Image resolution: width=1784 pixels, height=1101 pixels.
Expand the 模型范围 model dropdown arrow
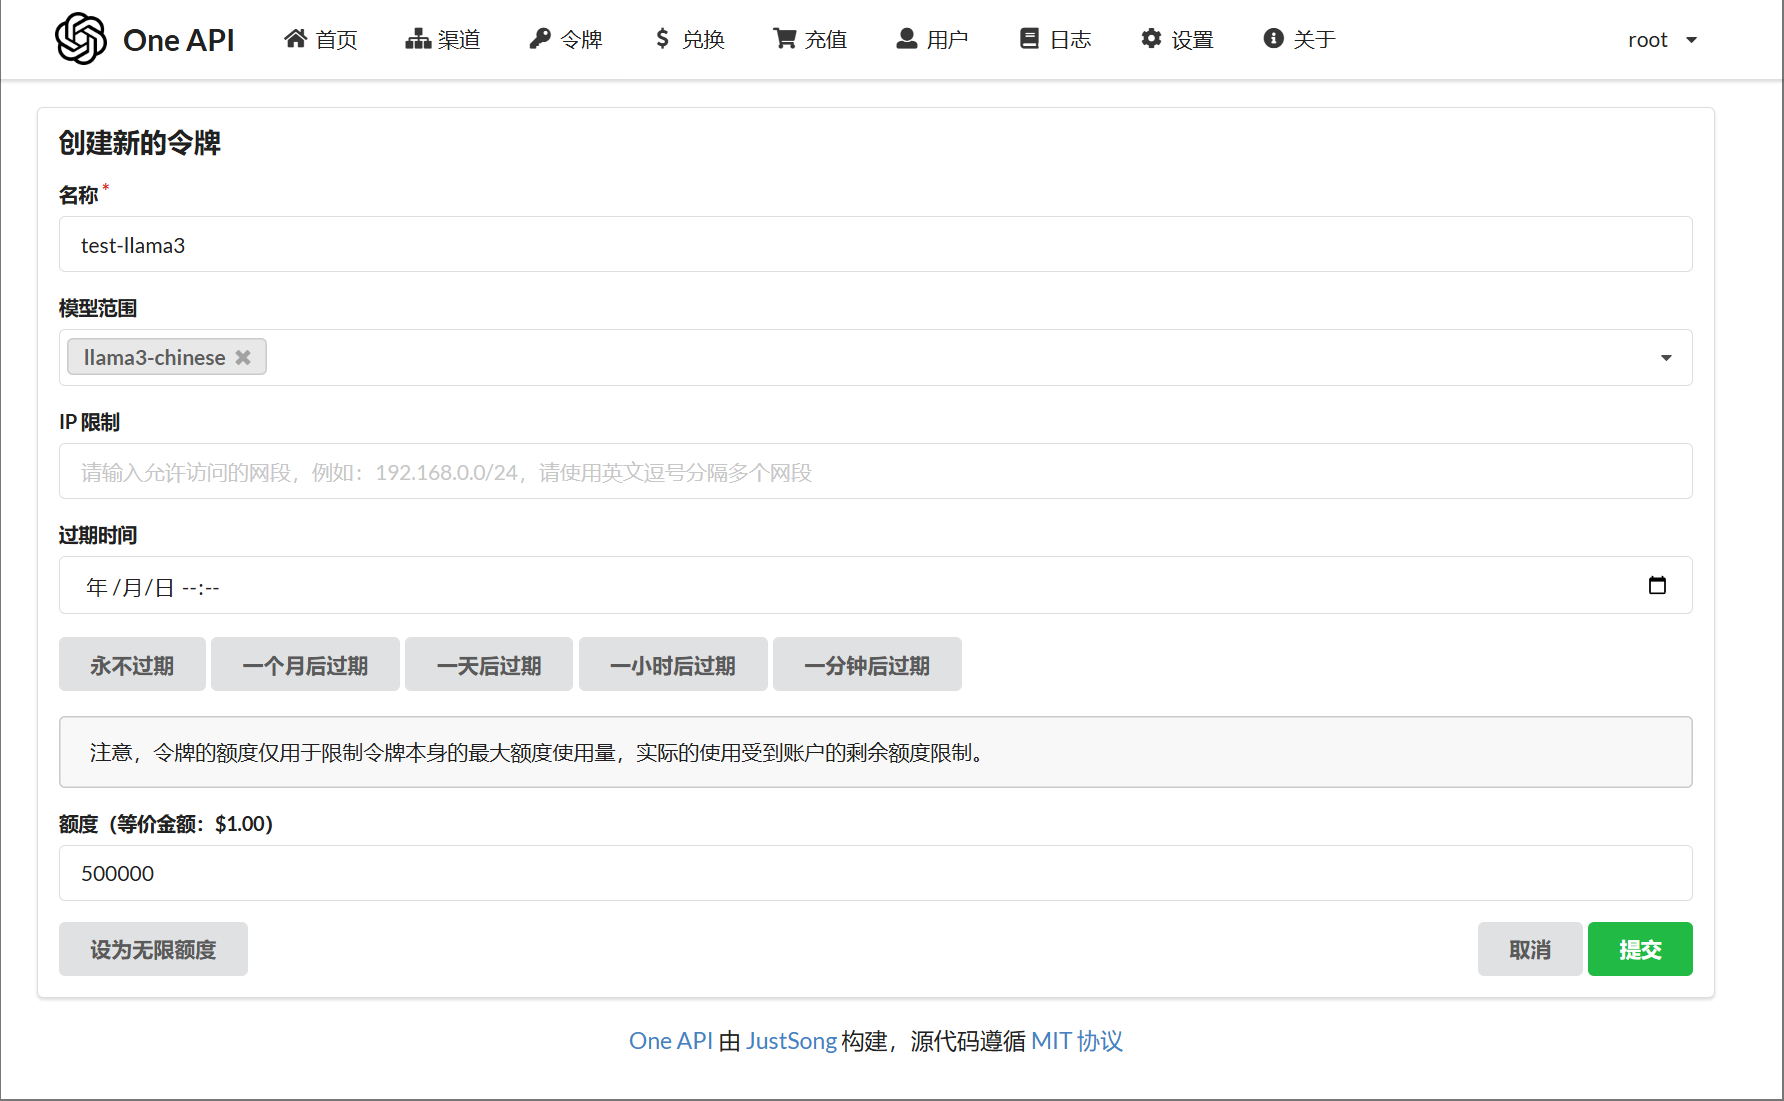click(1666, 358)
